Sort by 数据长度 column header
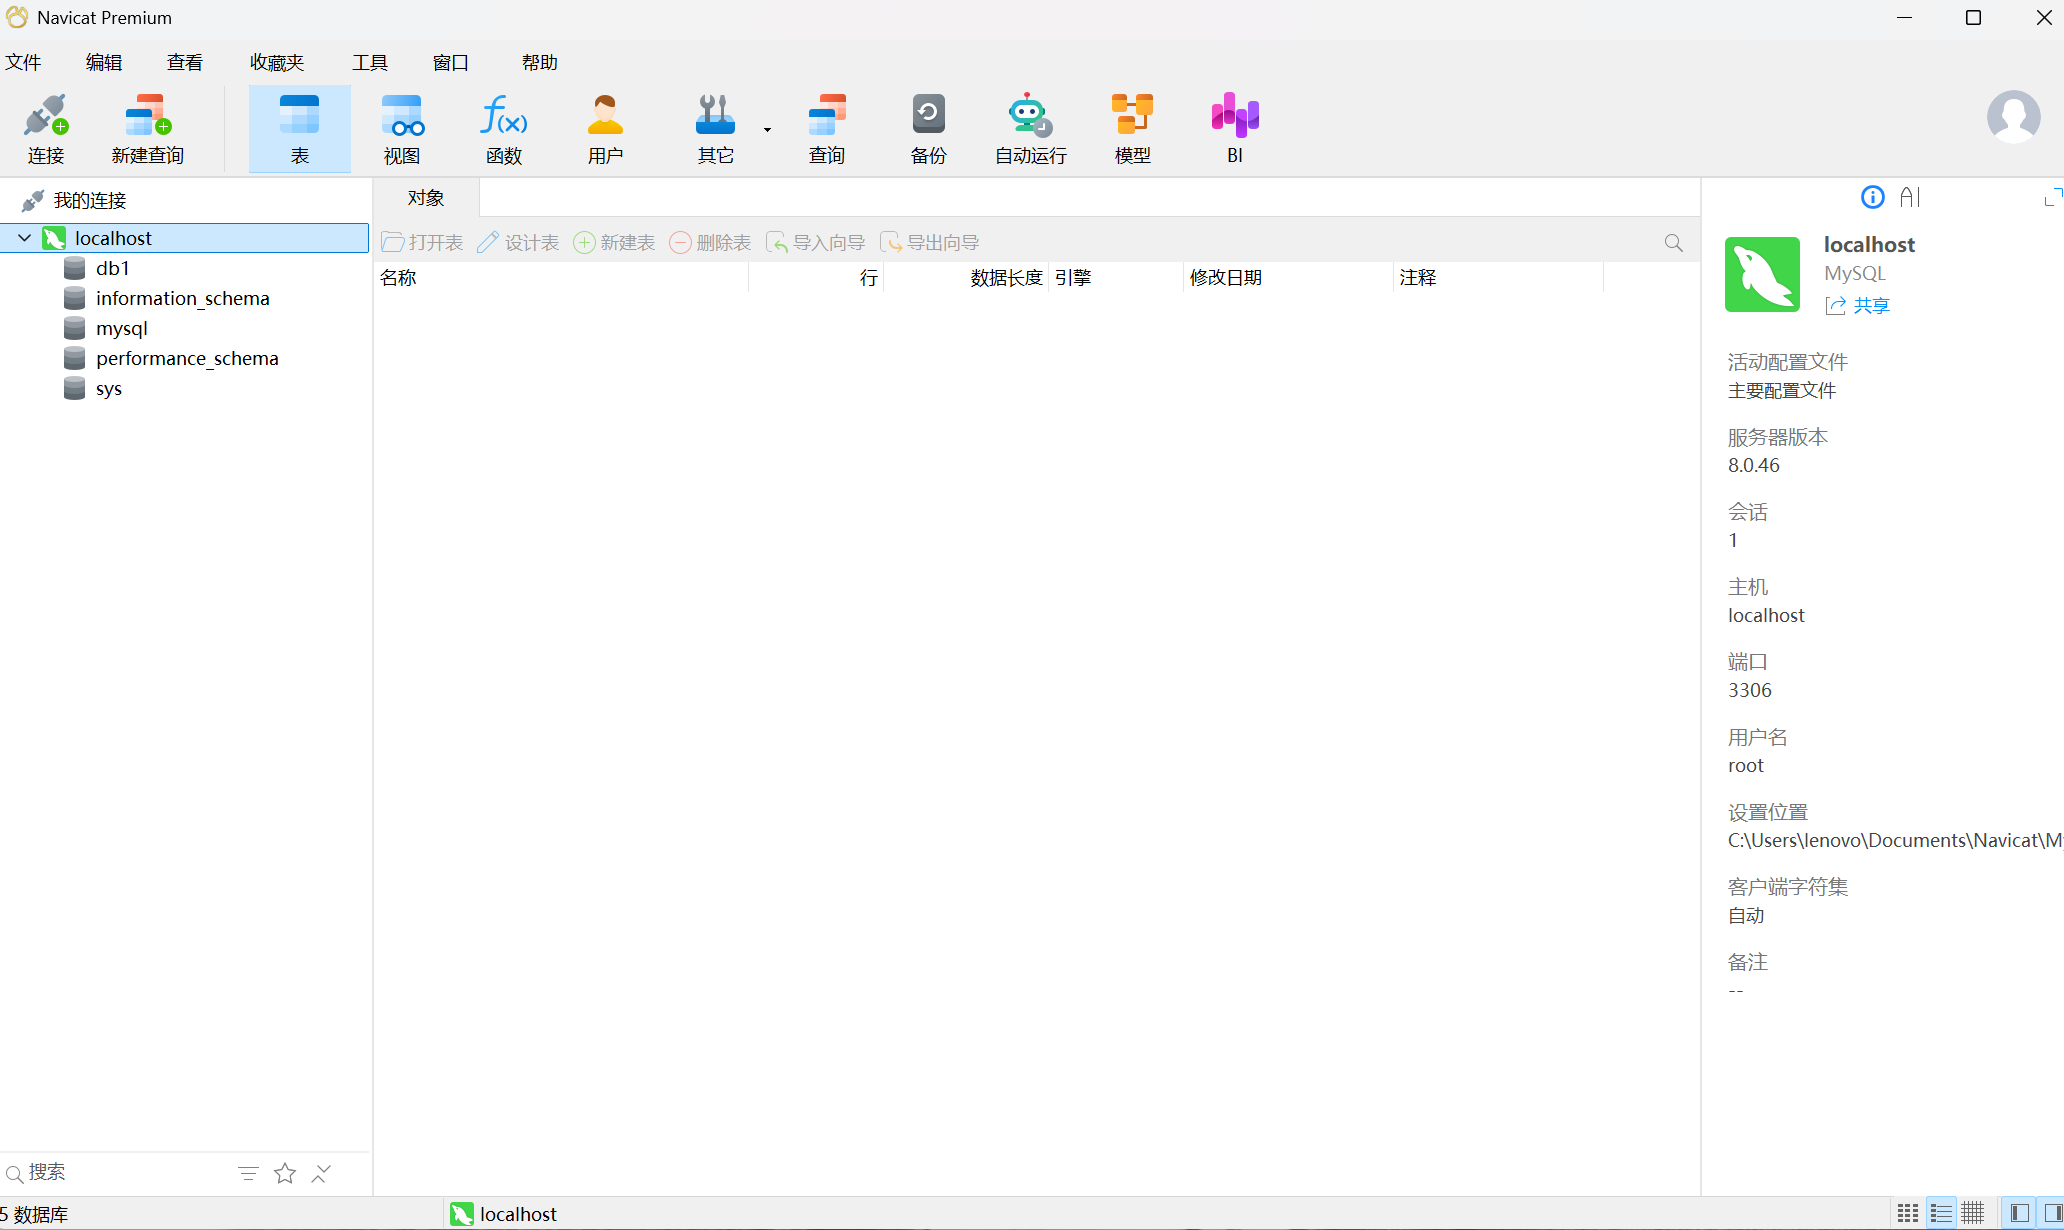 [x=966, y=277]
